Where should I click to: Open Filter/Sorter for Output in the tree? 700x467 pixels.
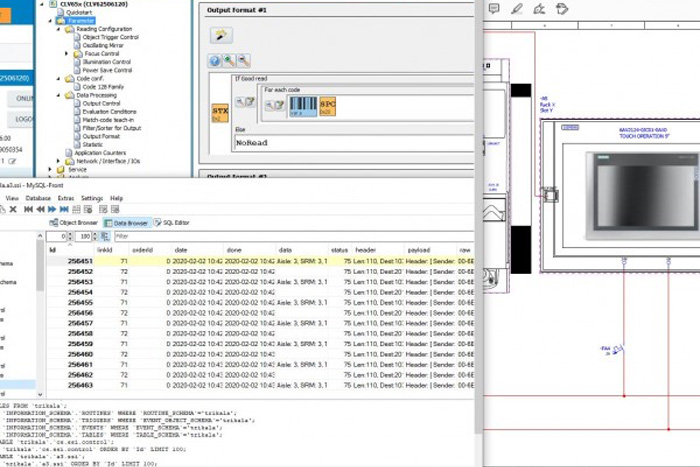pos(112,128)
